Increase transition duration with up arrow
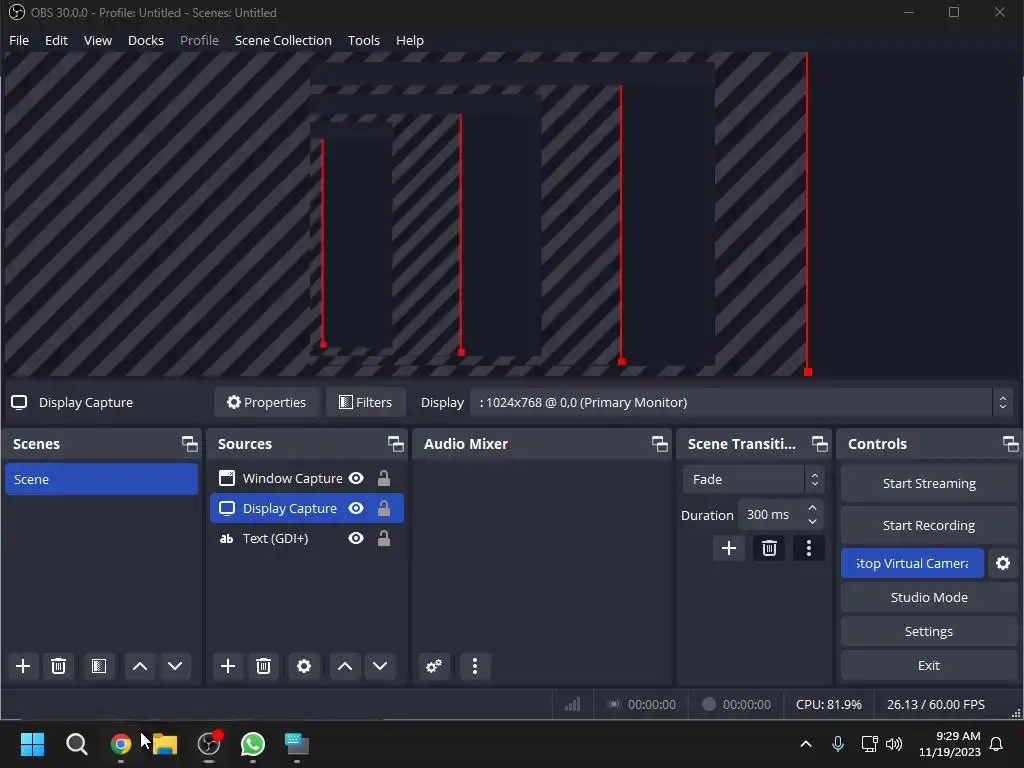 (812, 507)
